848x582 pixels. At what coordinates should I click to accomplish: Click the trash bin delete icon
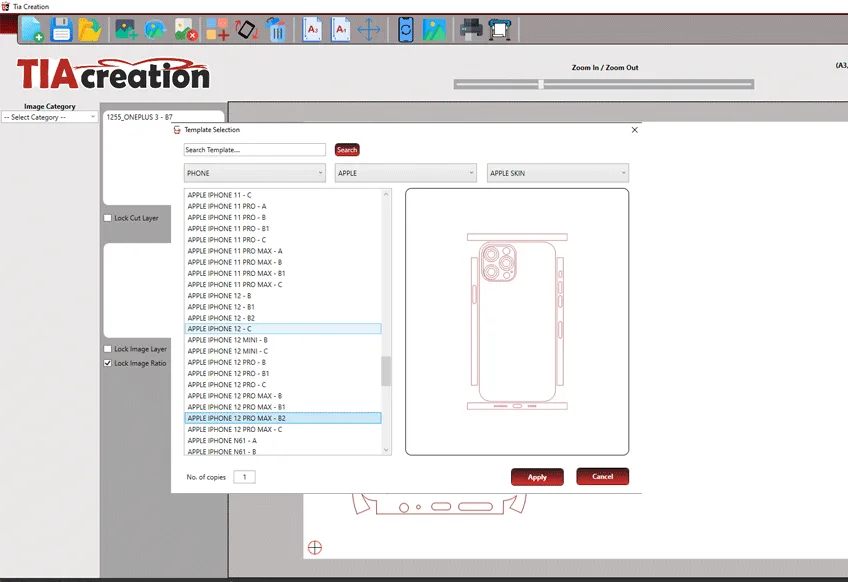(276, 29)
